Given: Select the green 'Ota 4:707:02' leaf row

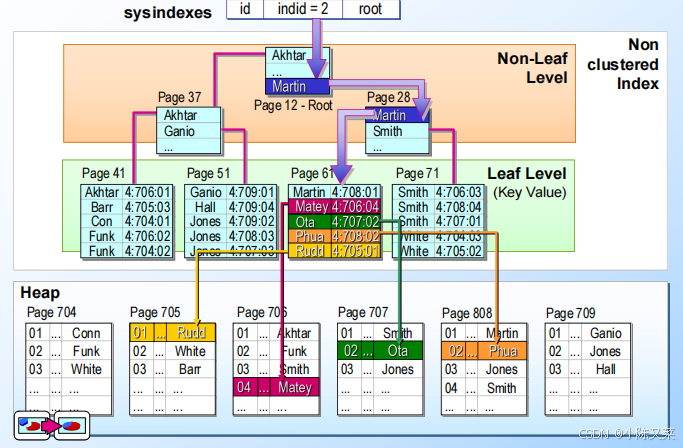Looking at the screenshot, I should [x=335, y=222].
